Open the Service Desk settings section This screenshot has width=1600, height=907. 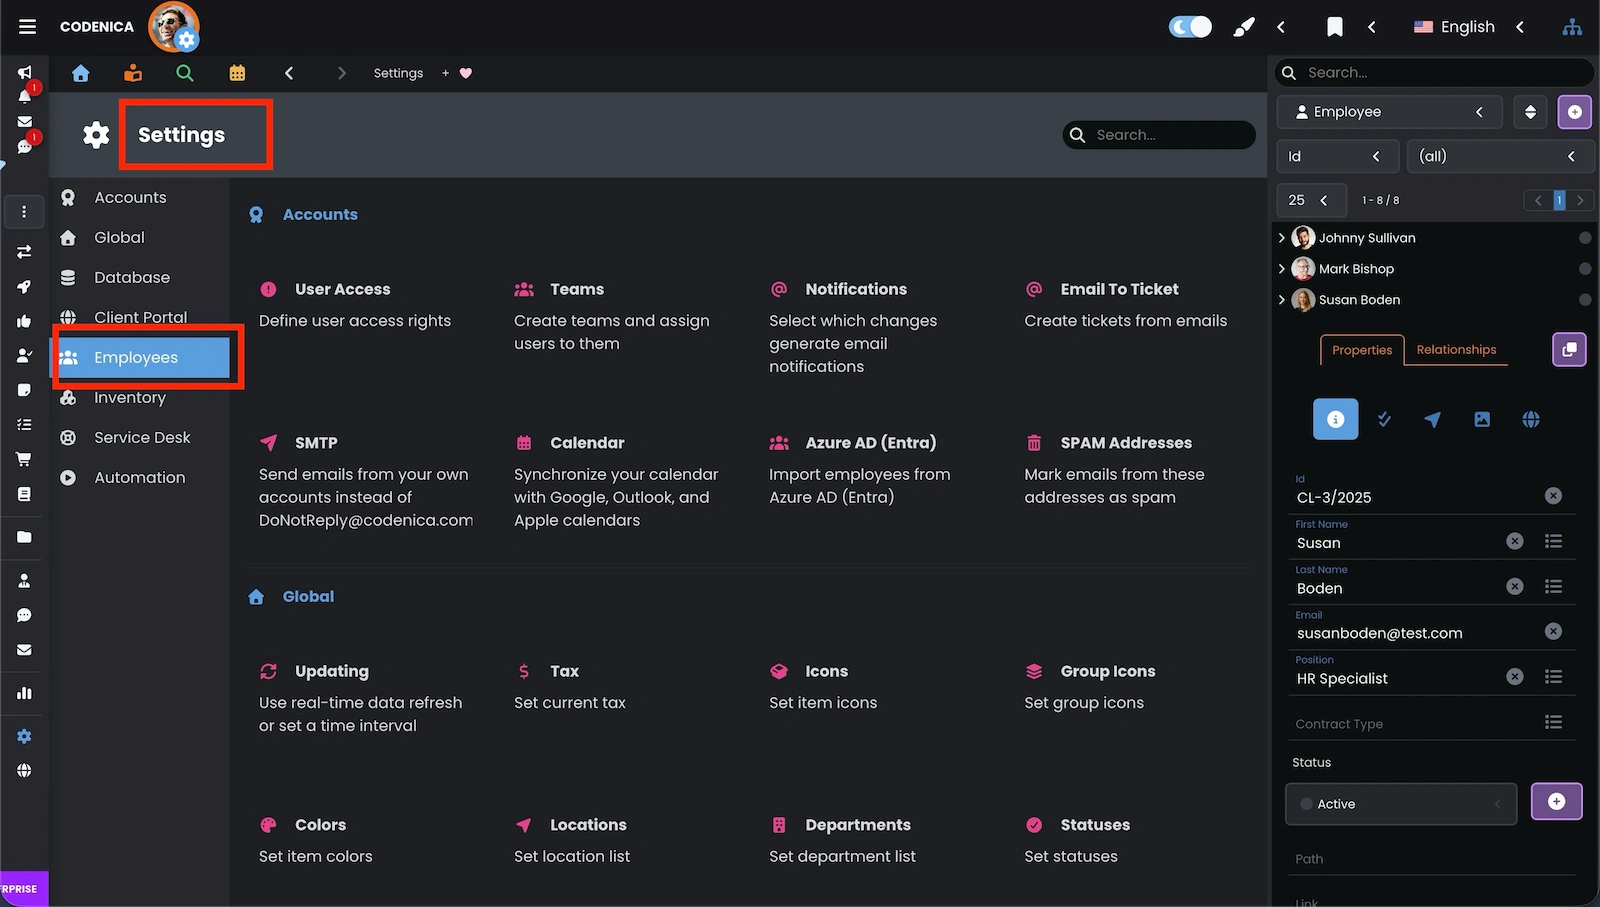(x=141, y=437)
